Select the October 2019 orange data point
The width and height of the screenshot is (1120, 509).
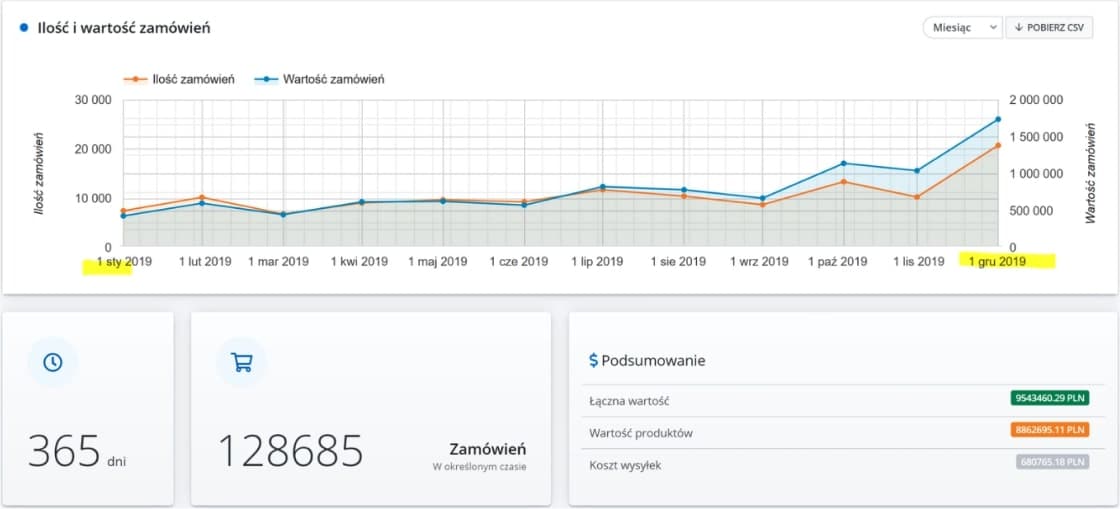pyautogui.click(x=844, y=181)
